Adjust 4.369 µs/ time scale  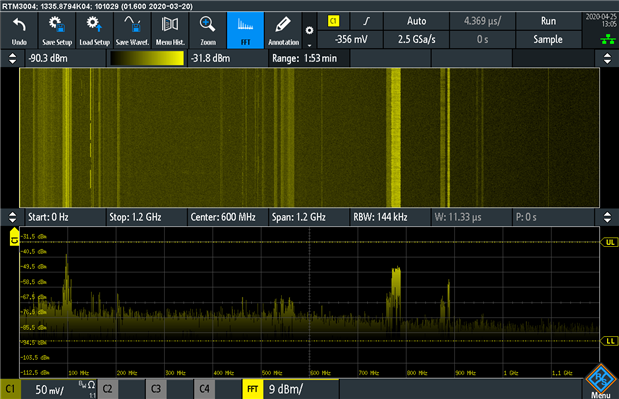[x=482, y=21]
